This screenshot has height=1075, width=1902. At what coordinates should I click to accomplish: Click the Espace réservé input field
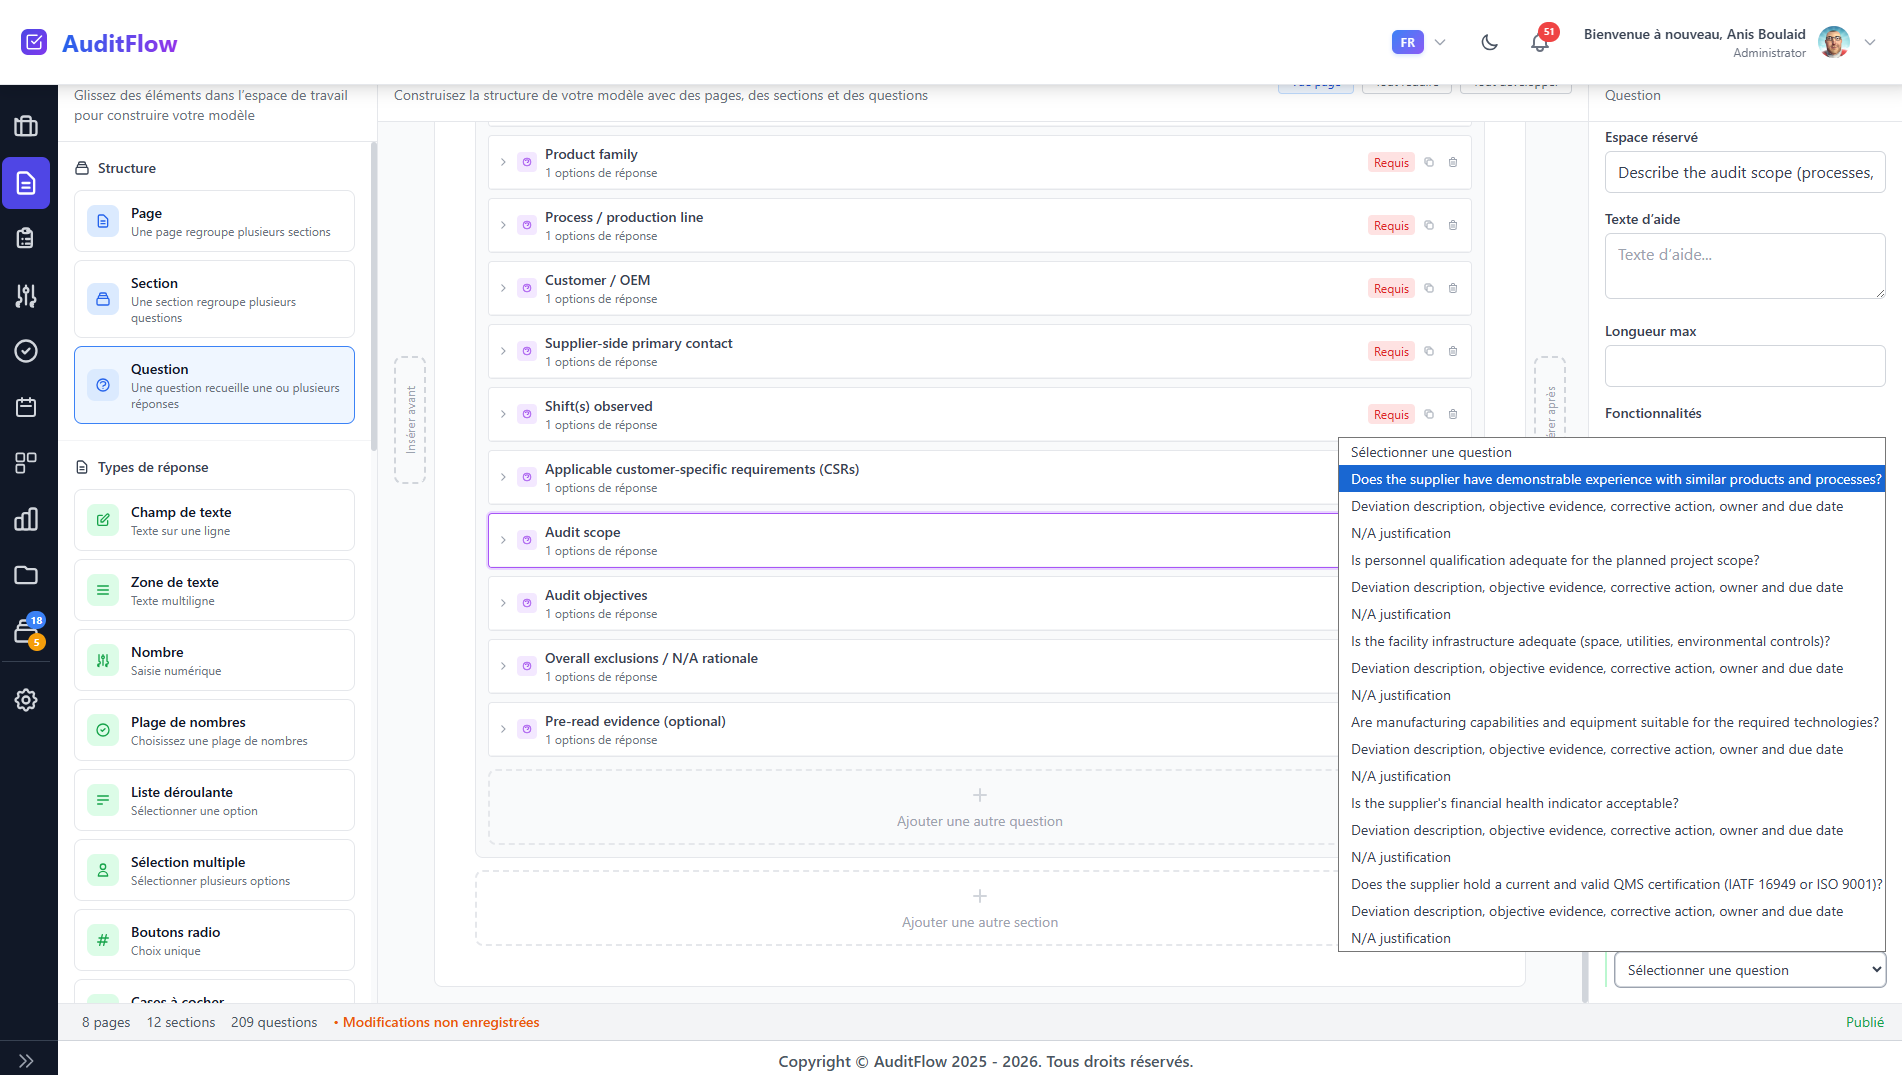click(x=1745, y=172)
